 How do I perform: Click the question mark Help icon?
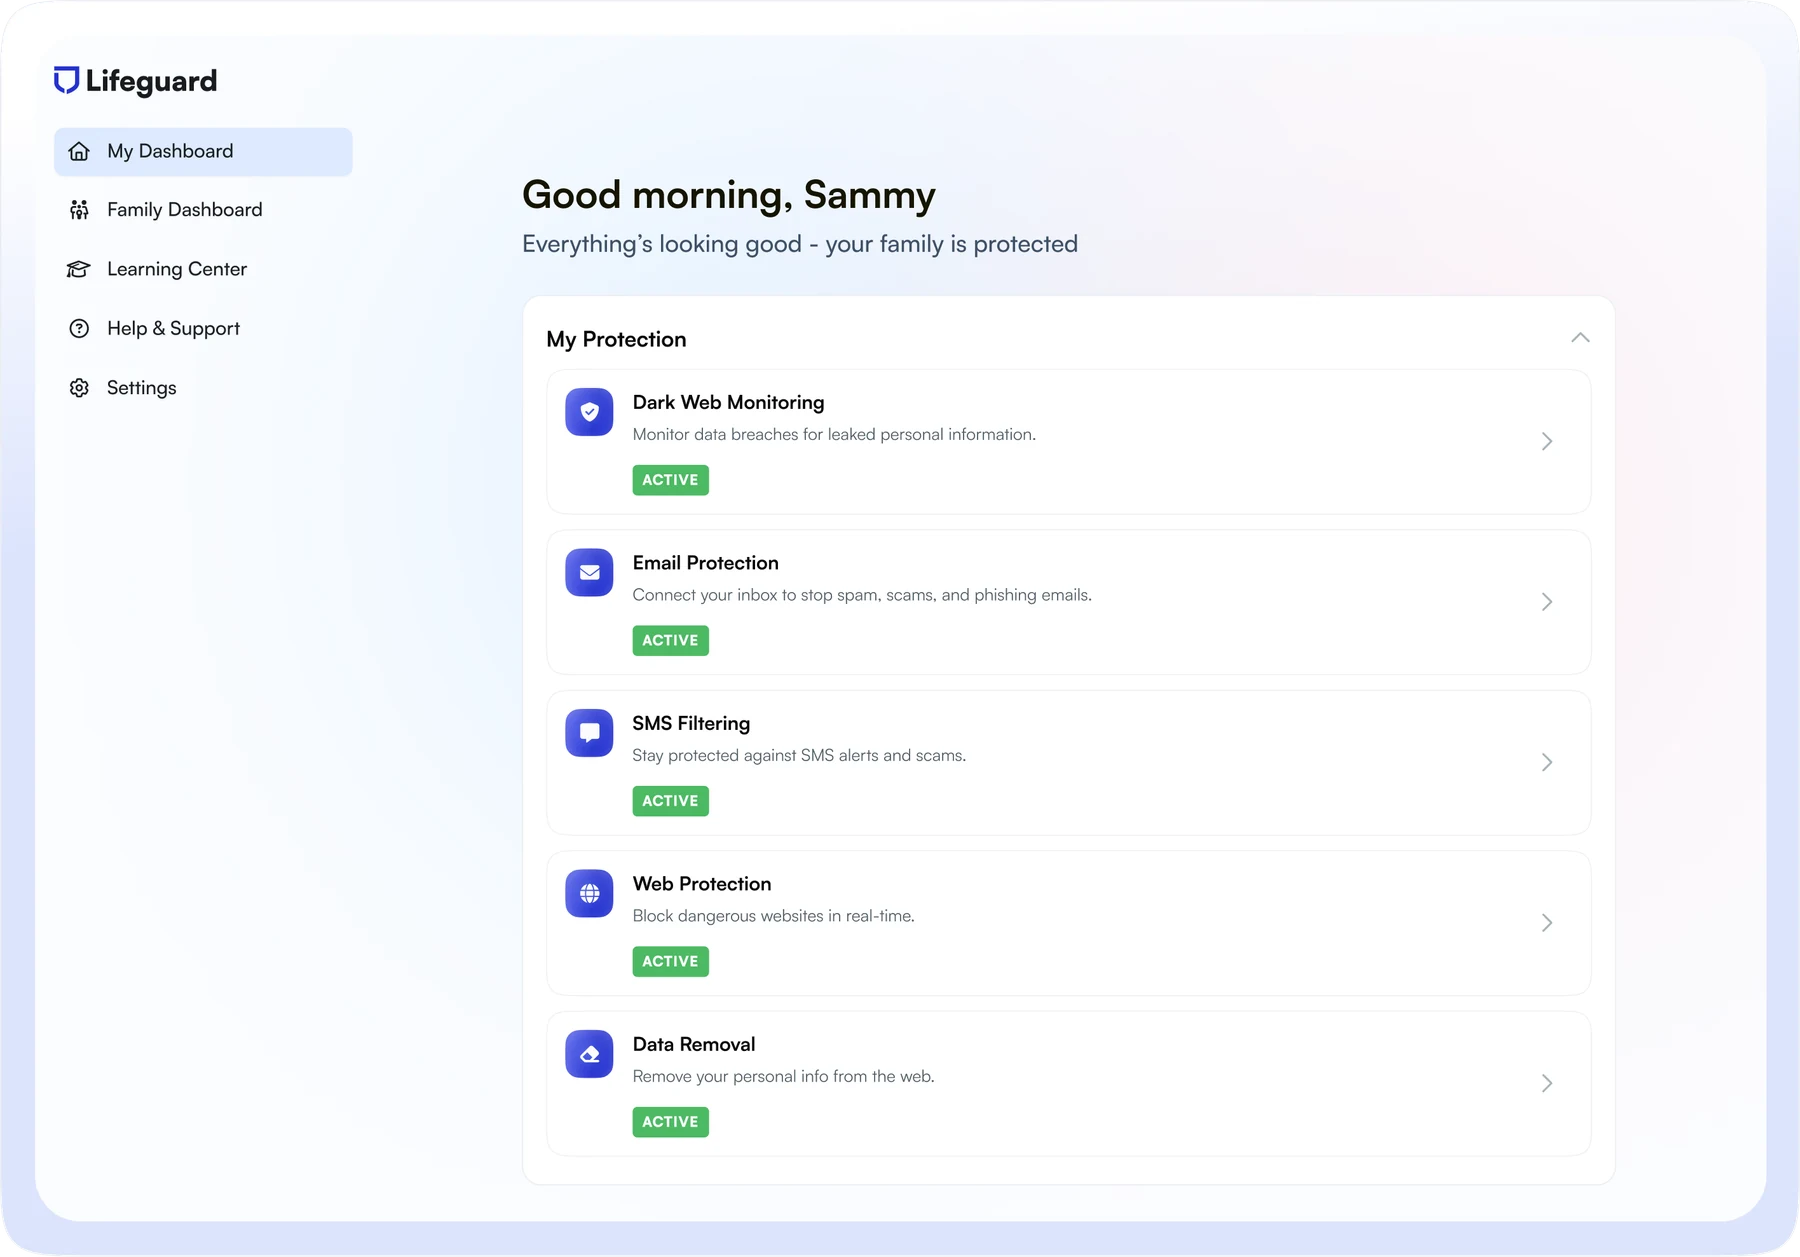(x=79, y=328)
